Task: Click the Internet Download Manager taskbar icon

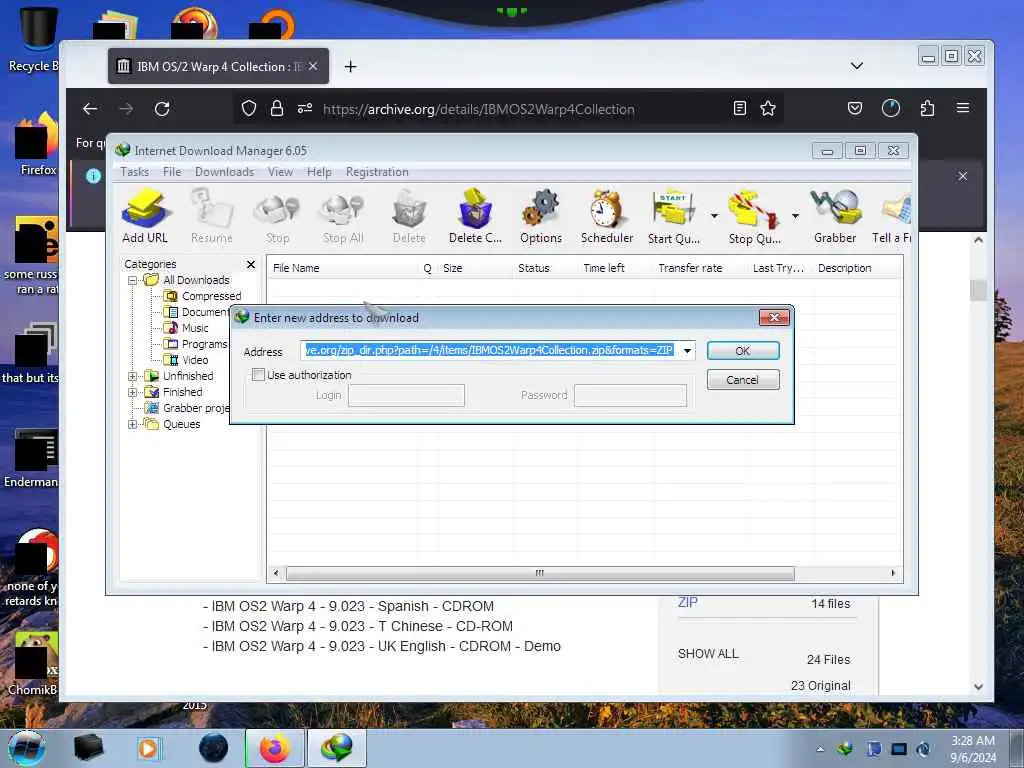Action: click(336, 748)
